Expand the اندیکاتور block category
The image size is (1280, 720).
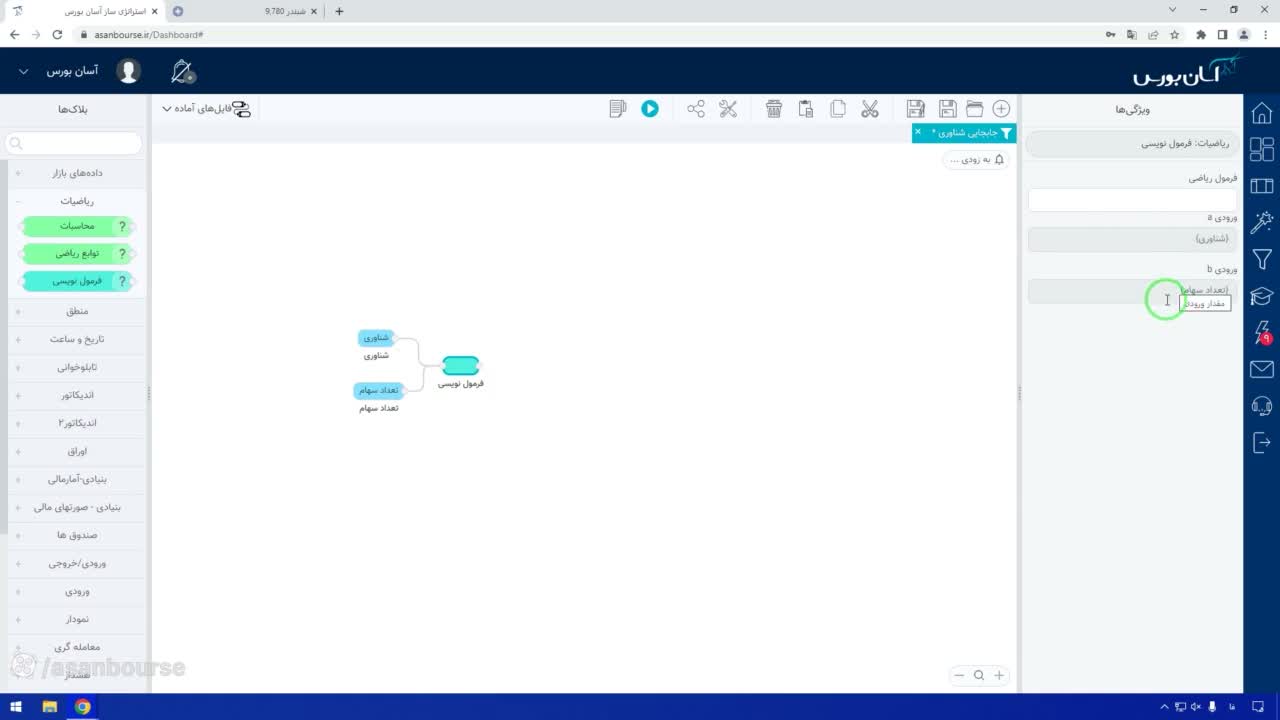pos(78,395)
